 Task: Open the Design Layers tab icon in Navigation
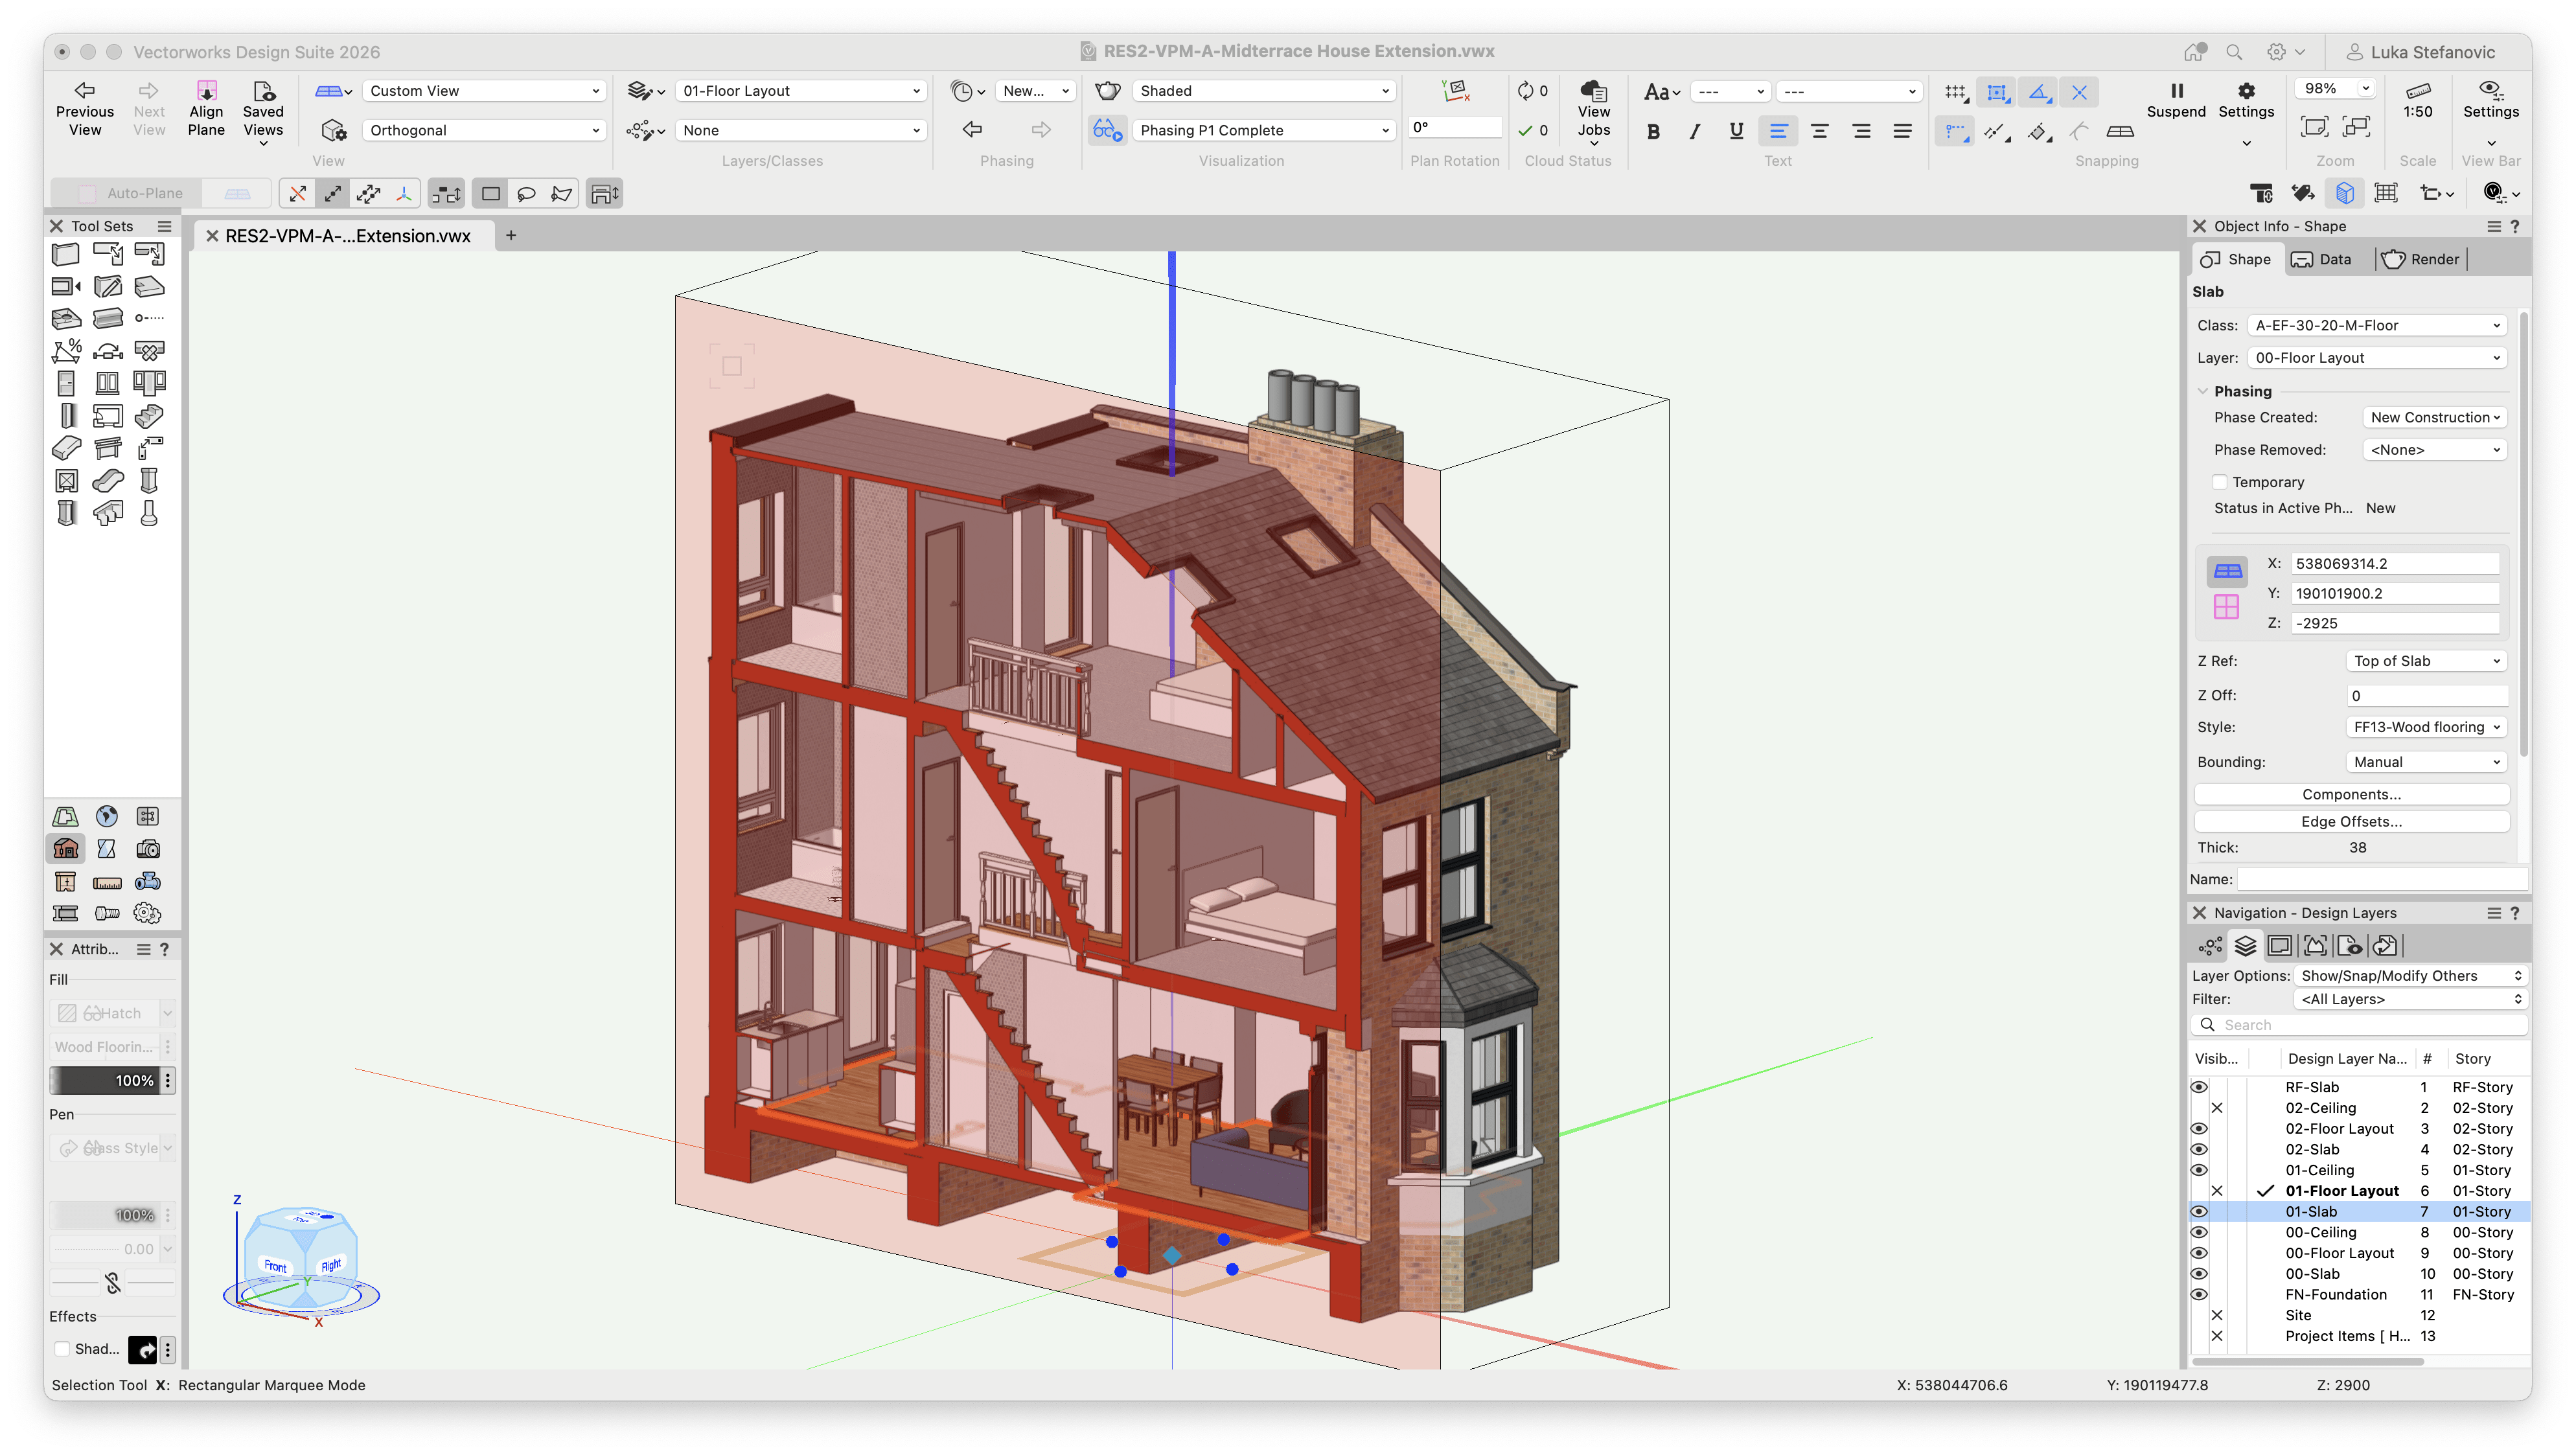tap(2245, 945)
